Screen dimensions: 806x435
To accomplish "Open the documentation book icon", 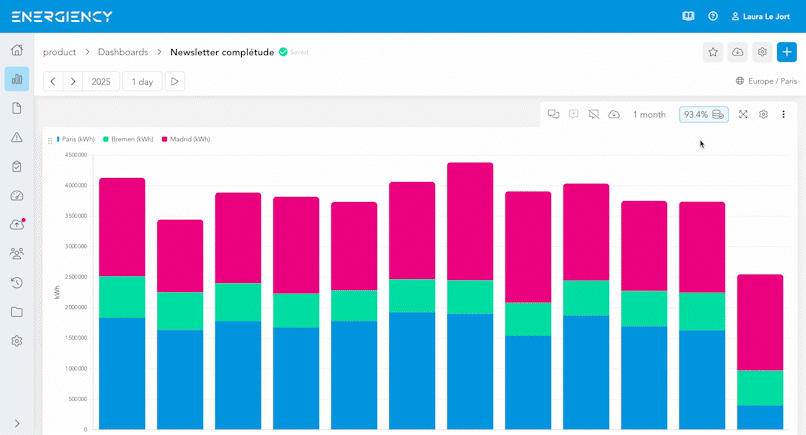I will [688, 16].
